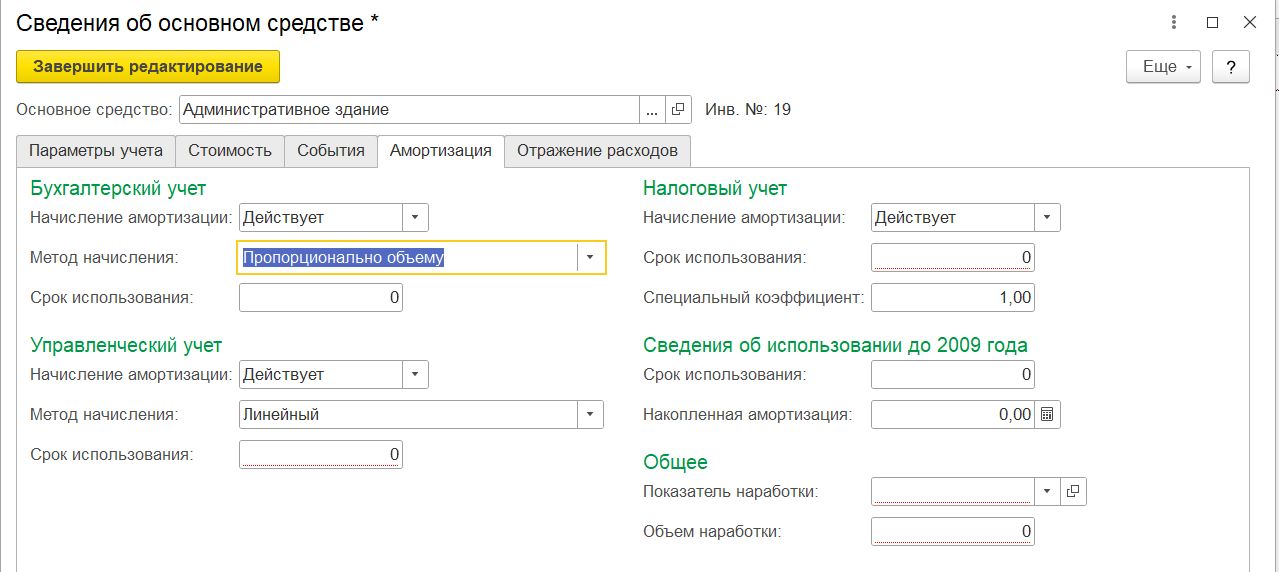Click the ellipsis select button for Основное средство
Screen dimensions: 1279x572
coord(652,110)
